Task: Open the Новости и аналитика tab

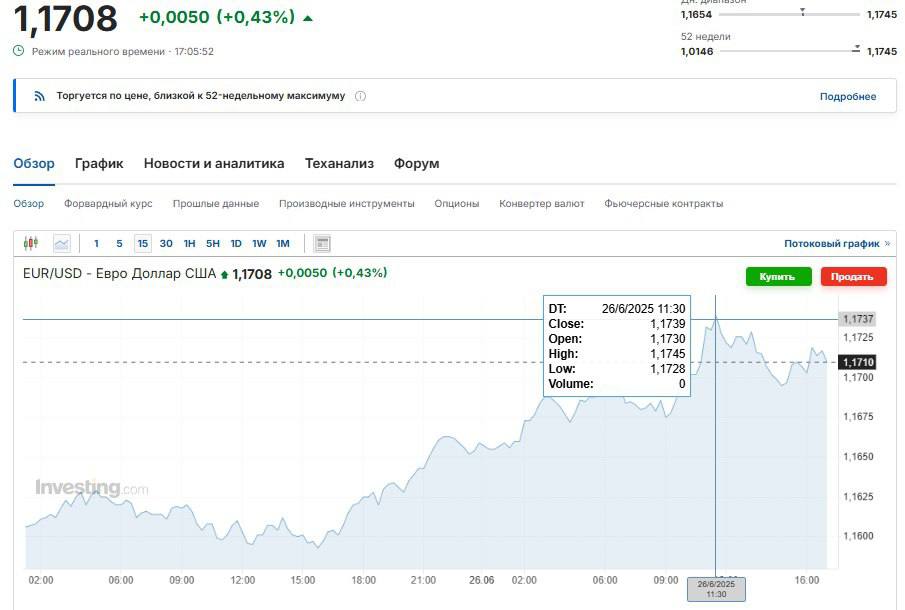Action: click(x=214, y=163)
